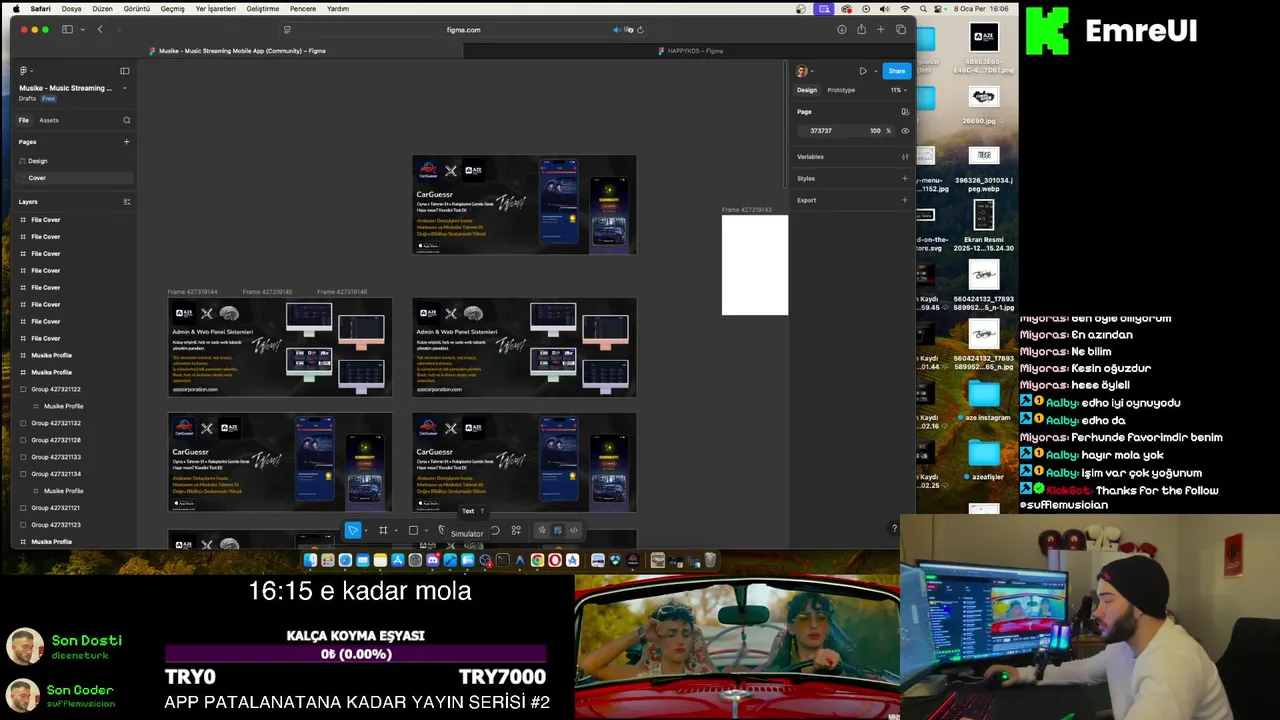Select the Comment tool in Figma toolbar
The image size is (1280, 720).
495,530
